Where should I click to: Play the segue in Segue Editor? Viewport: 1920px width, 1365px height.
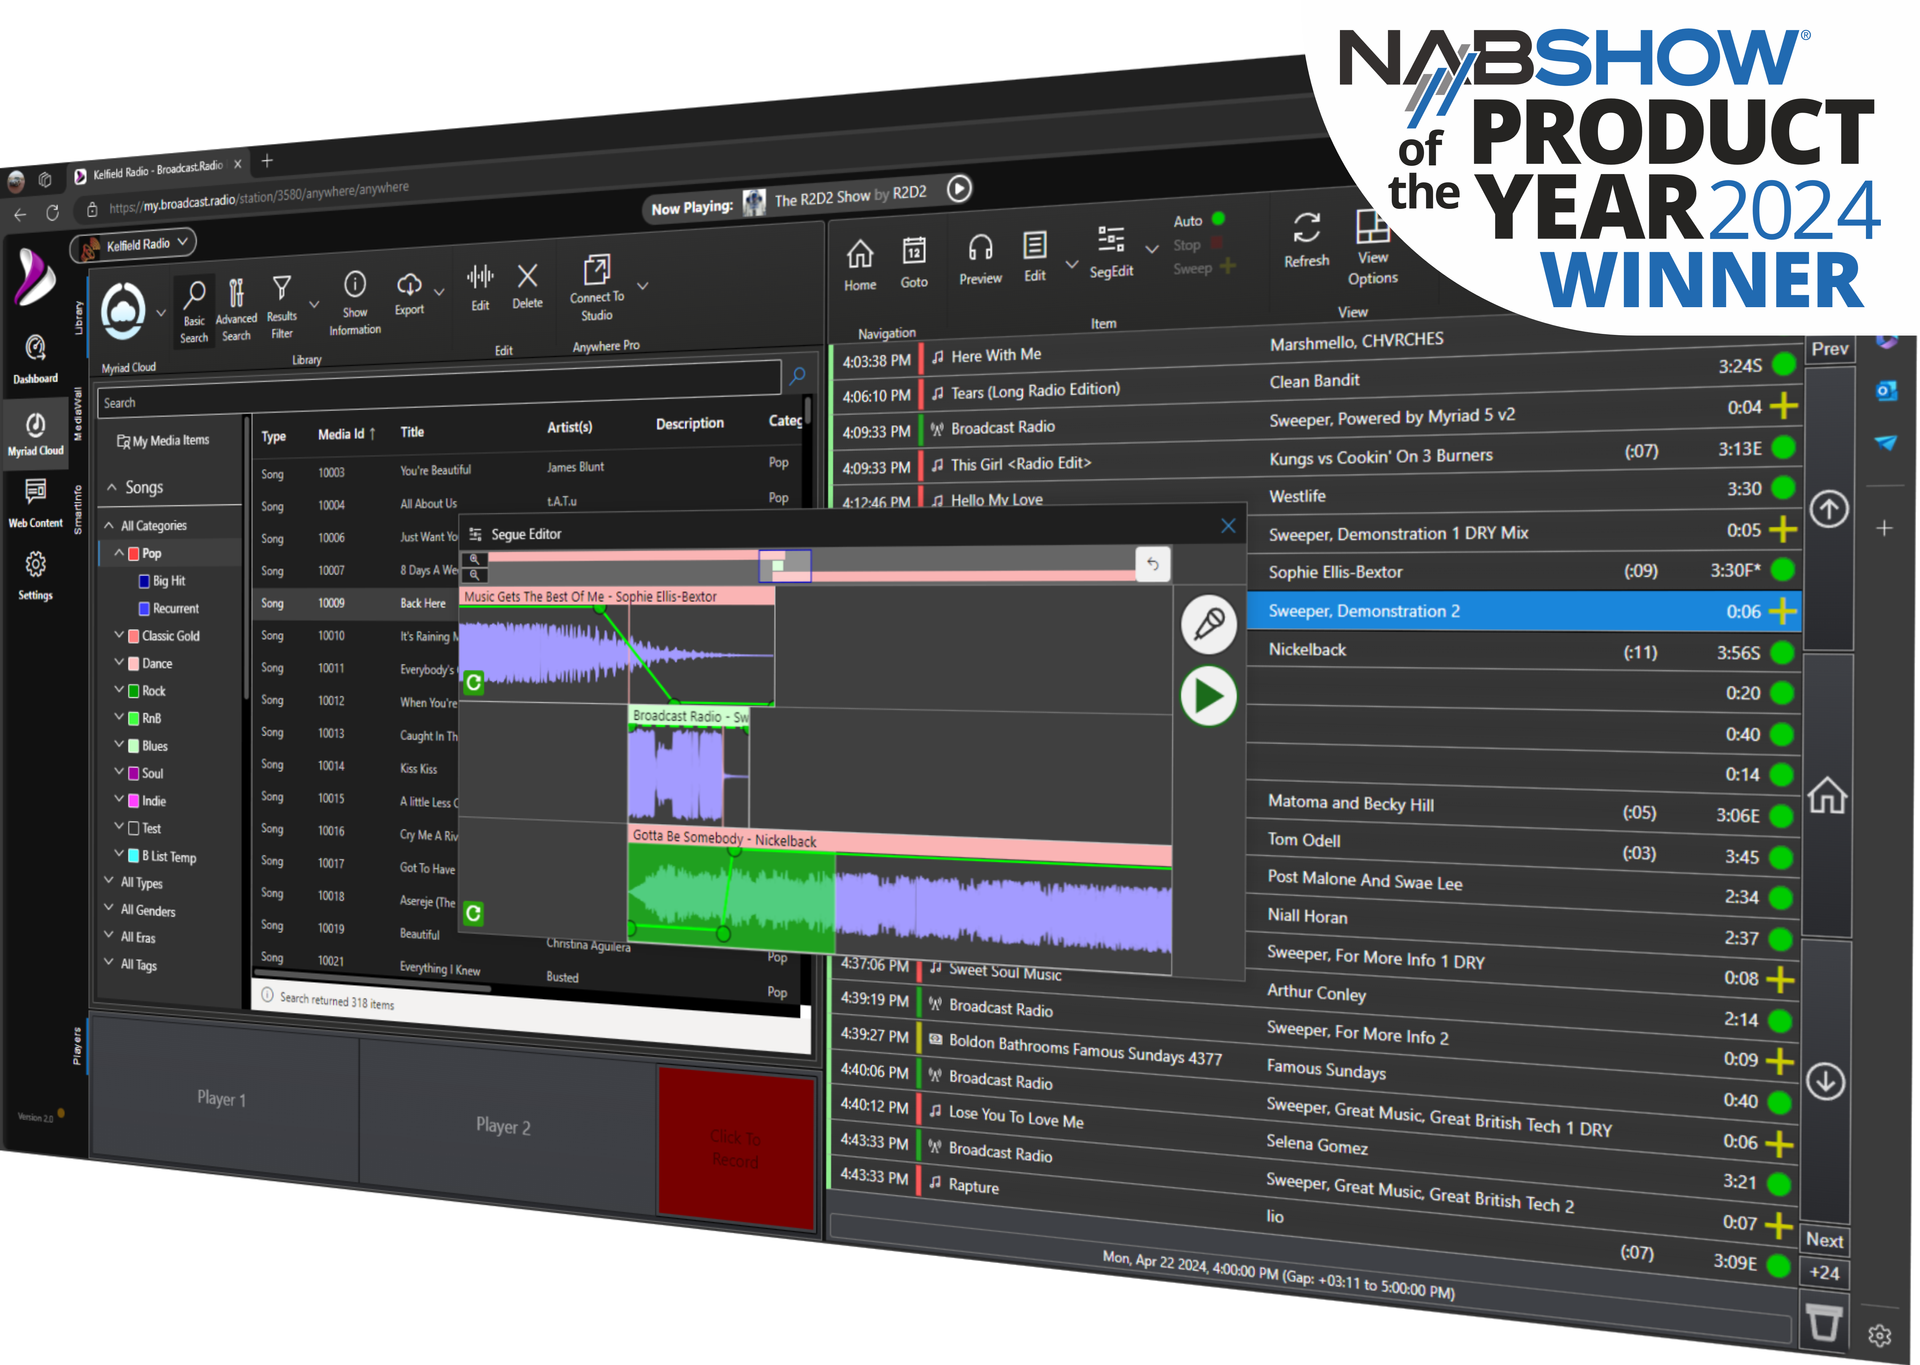[1209, 696]
